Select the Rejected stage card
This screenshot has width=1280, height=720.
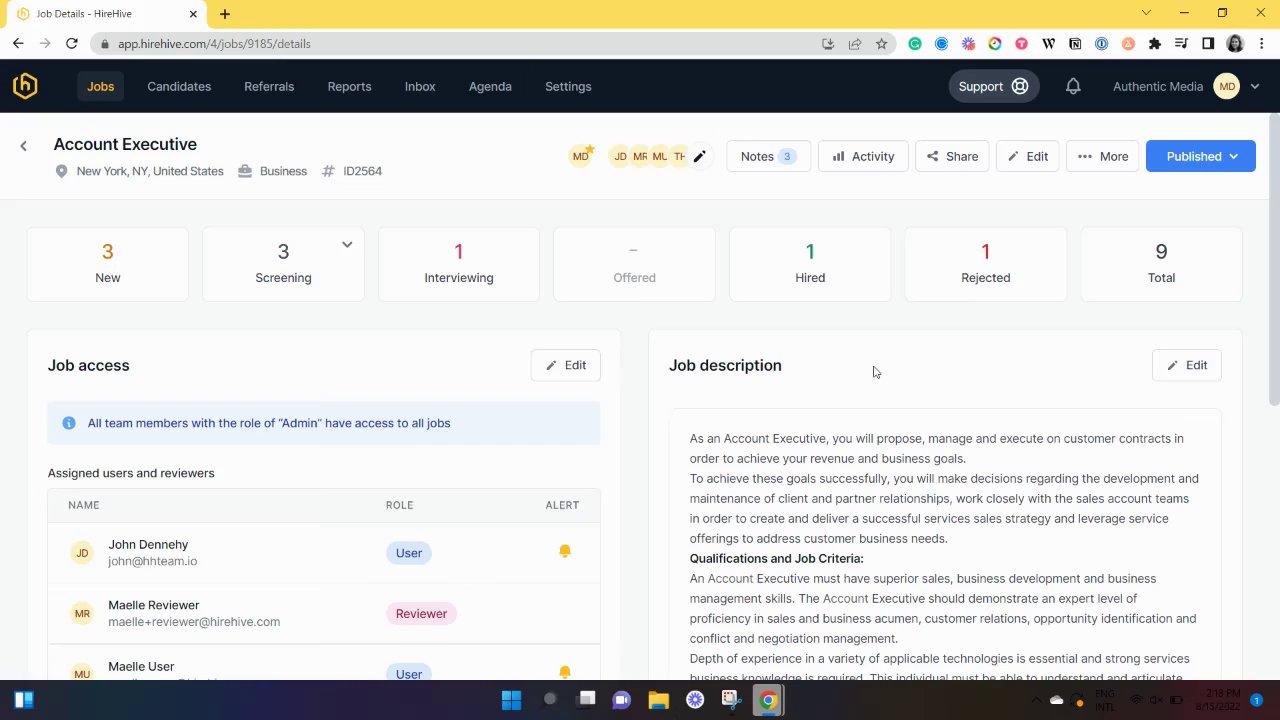[986, 264]
